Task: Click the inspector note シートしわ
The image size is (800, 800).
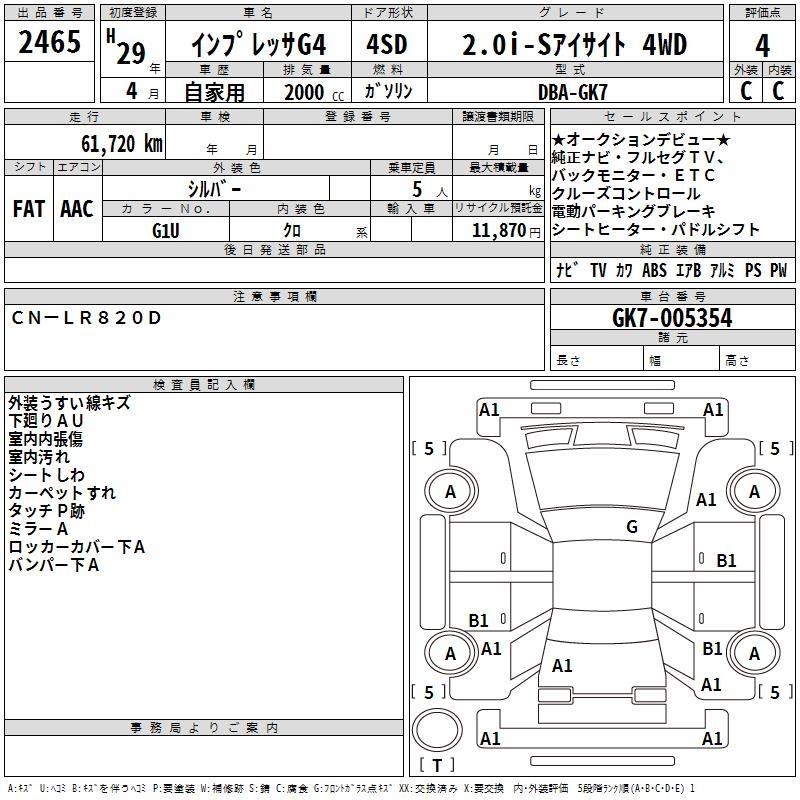Action: tap(46, 475)
